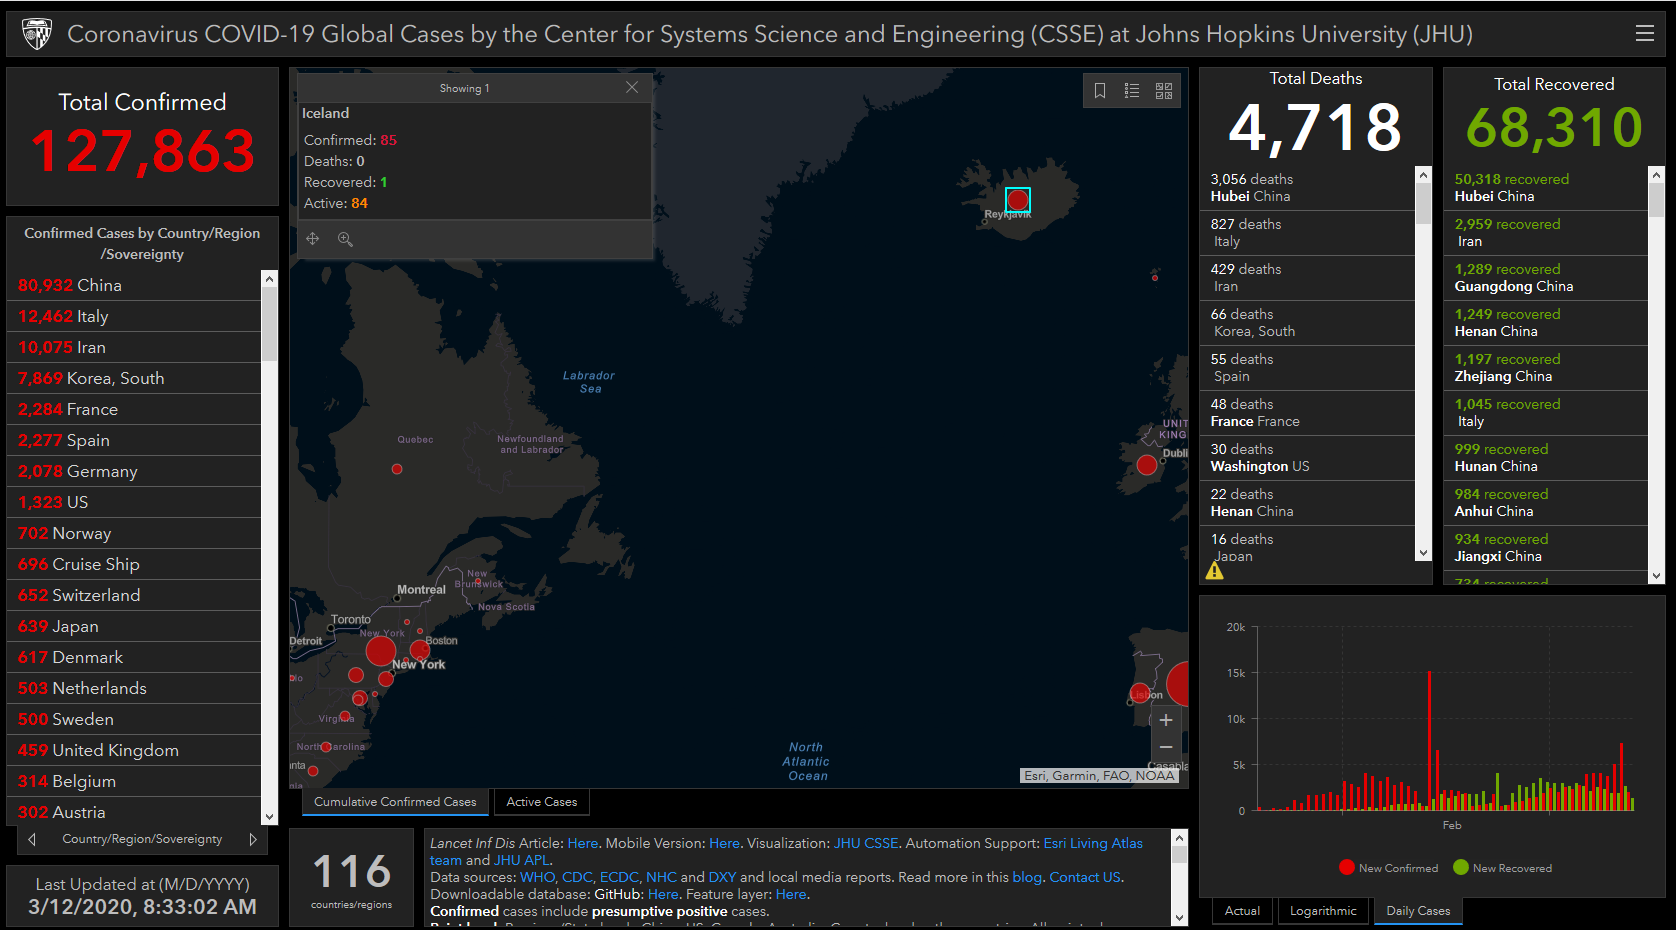The height and width of the screenshot is (930, 1676).
Task: Click the yellow warning triangle icon
Action: click(1215, 571)
